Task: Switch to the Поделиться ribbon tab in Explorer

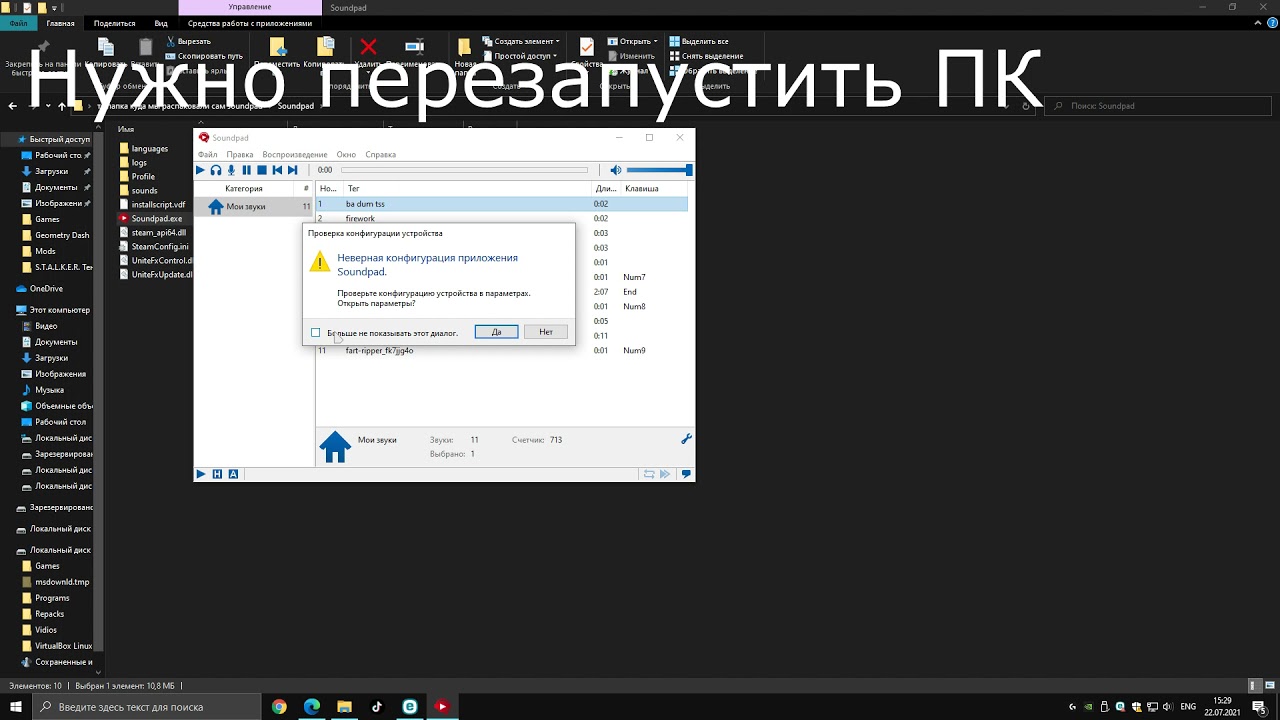Action: (x=114, y=23)
